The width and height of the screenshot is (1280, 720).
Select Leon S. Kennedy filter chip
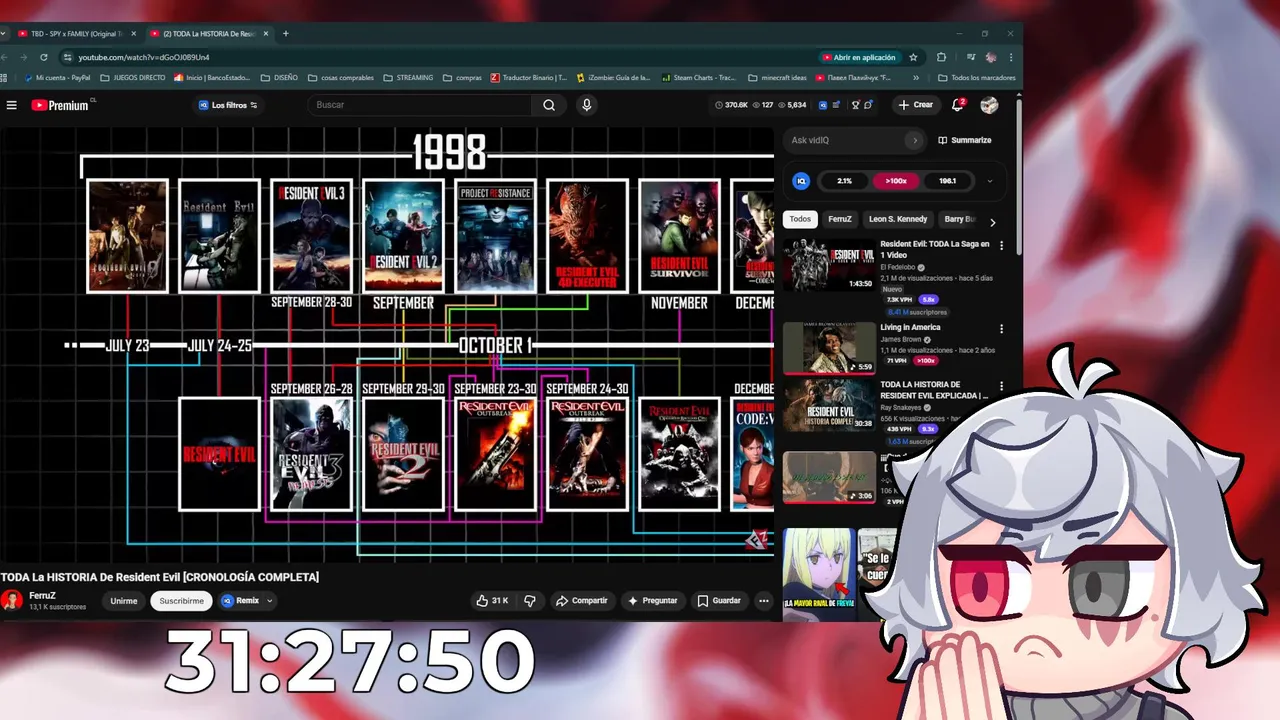[898, 219]
